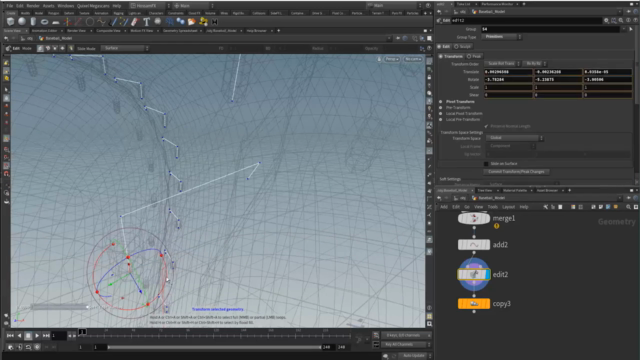This screenshot has height=360, width=640.
Task: Click the gear icon in parameter pane
Action: click(607, 20)
